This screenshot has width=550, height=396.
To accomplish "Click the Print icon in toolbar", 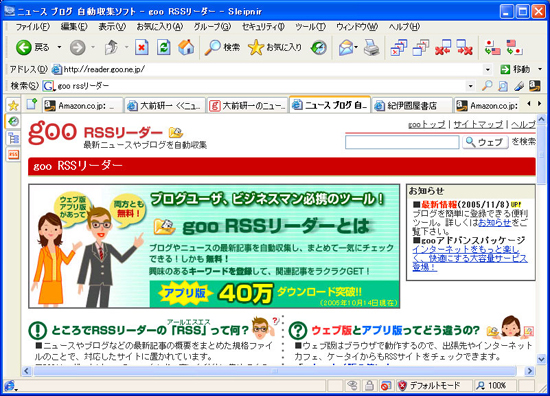I will click(x=371, y=47).
